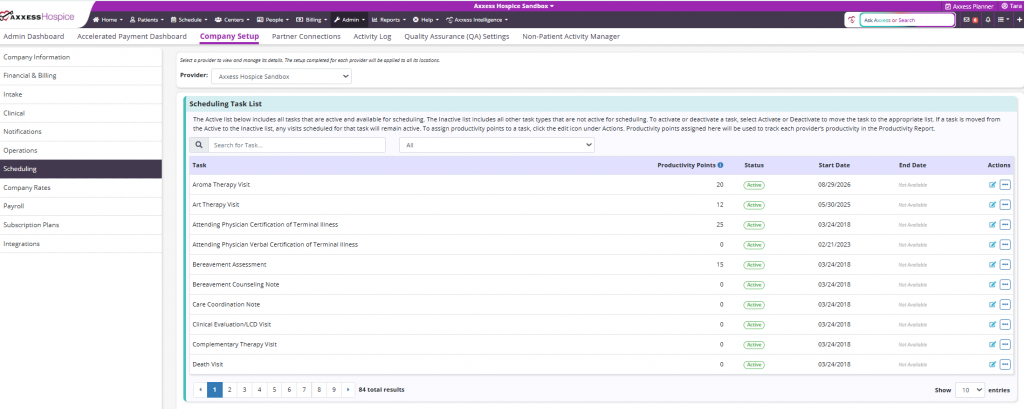Viewport: 1024px width, 409px height.
Task: Switch to the Activity Log tab
Action: [x=372, y=37]
